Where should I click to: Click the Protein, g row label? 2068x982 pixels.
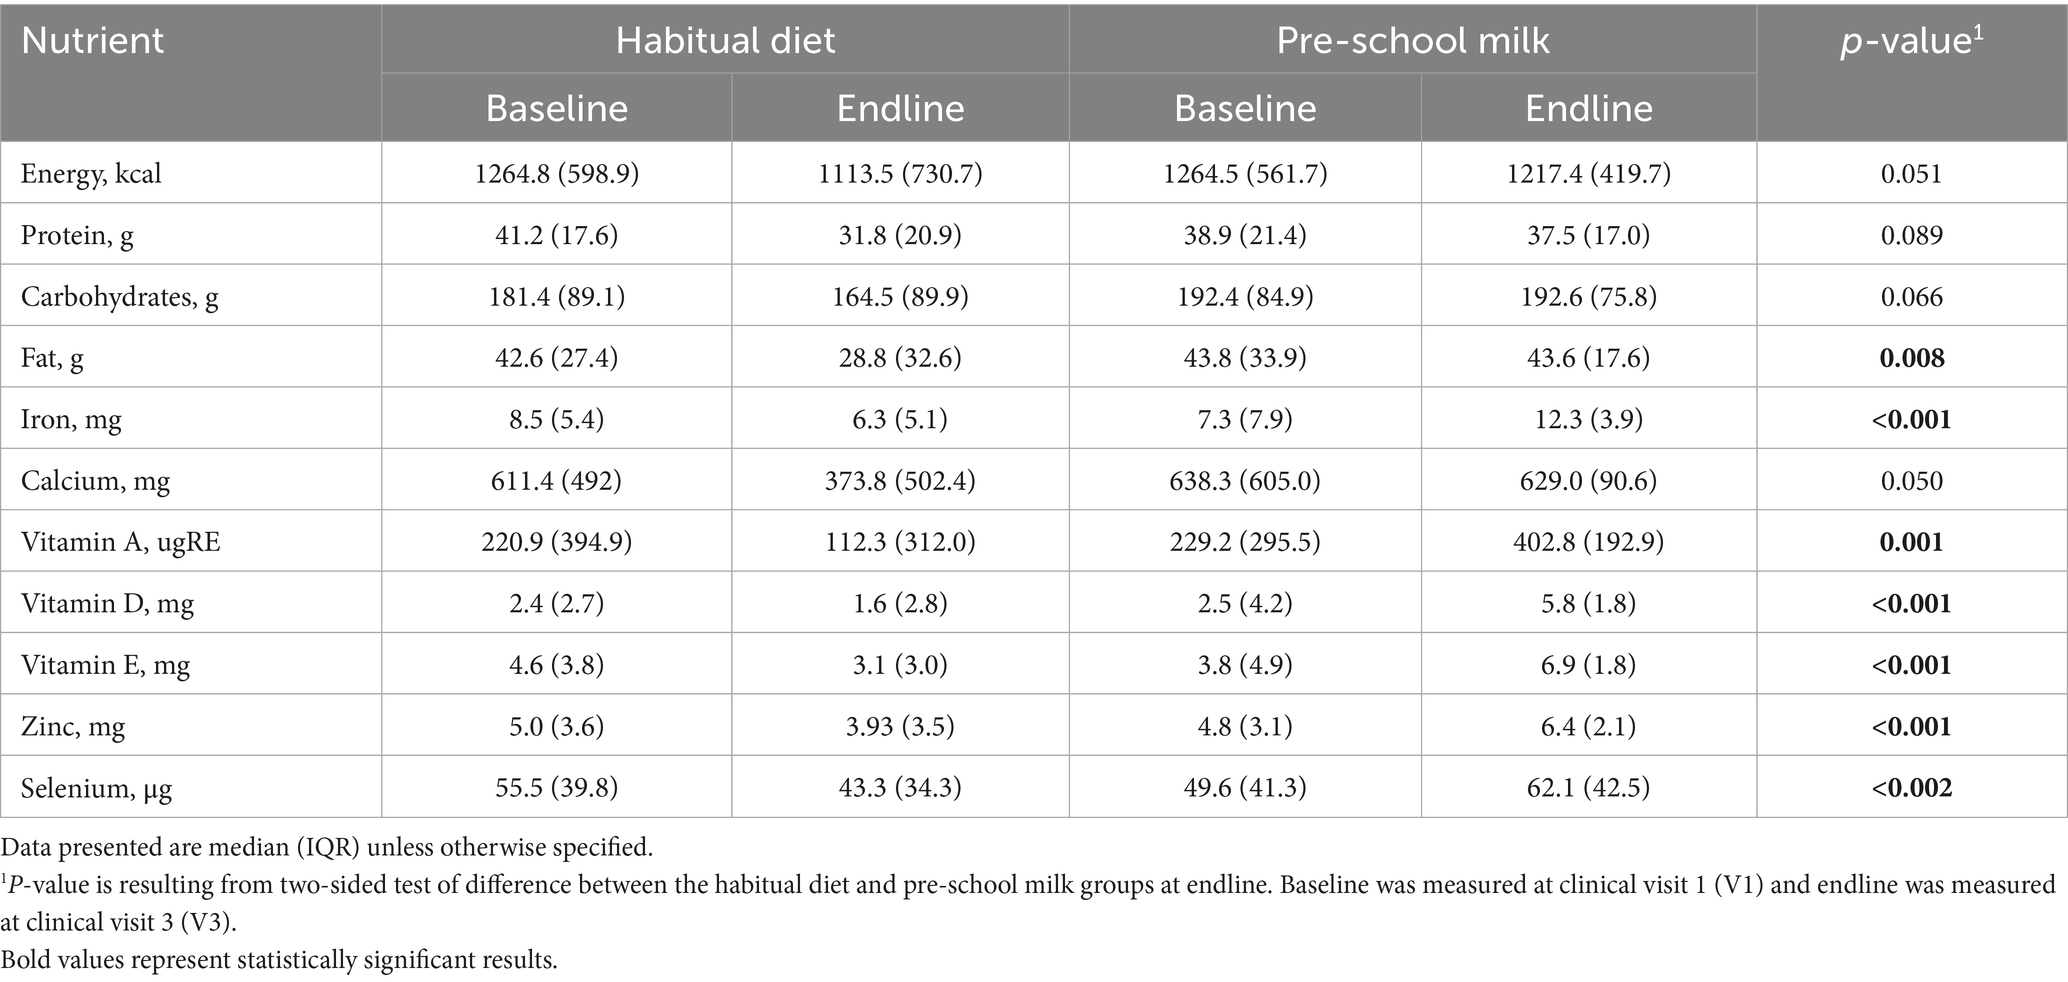(x=77, y=235)
